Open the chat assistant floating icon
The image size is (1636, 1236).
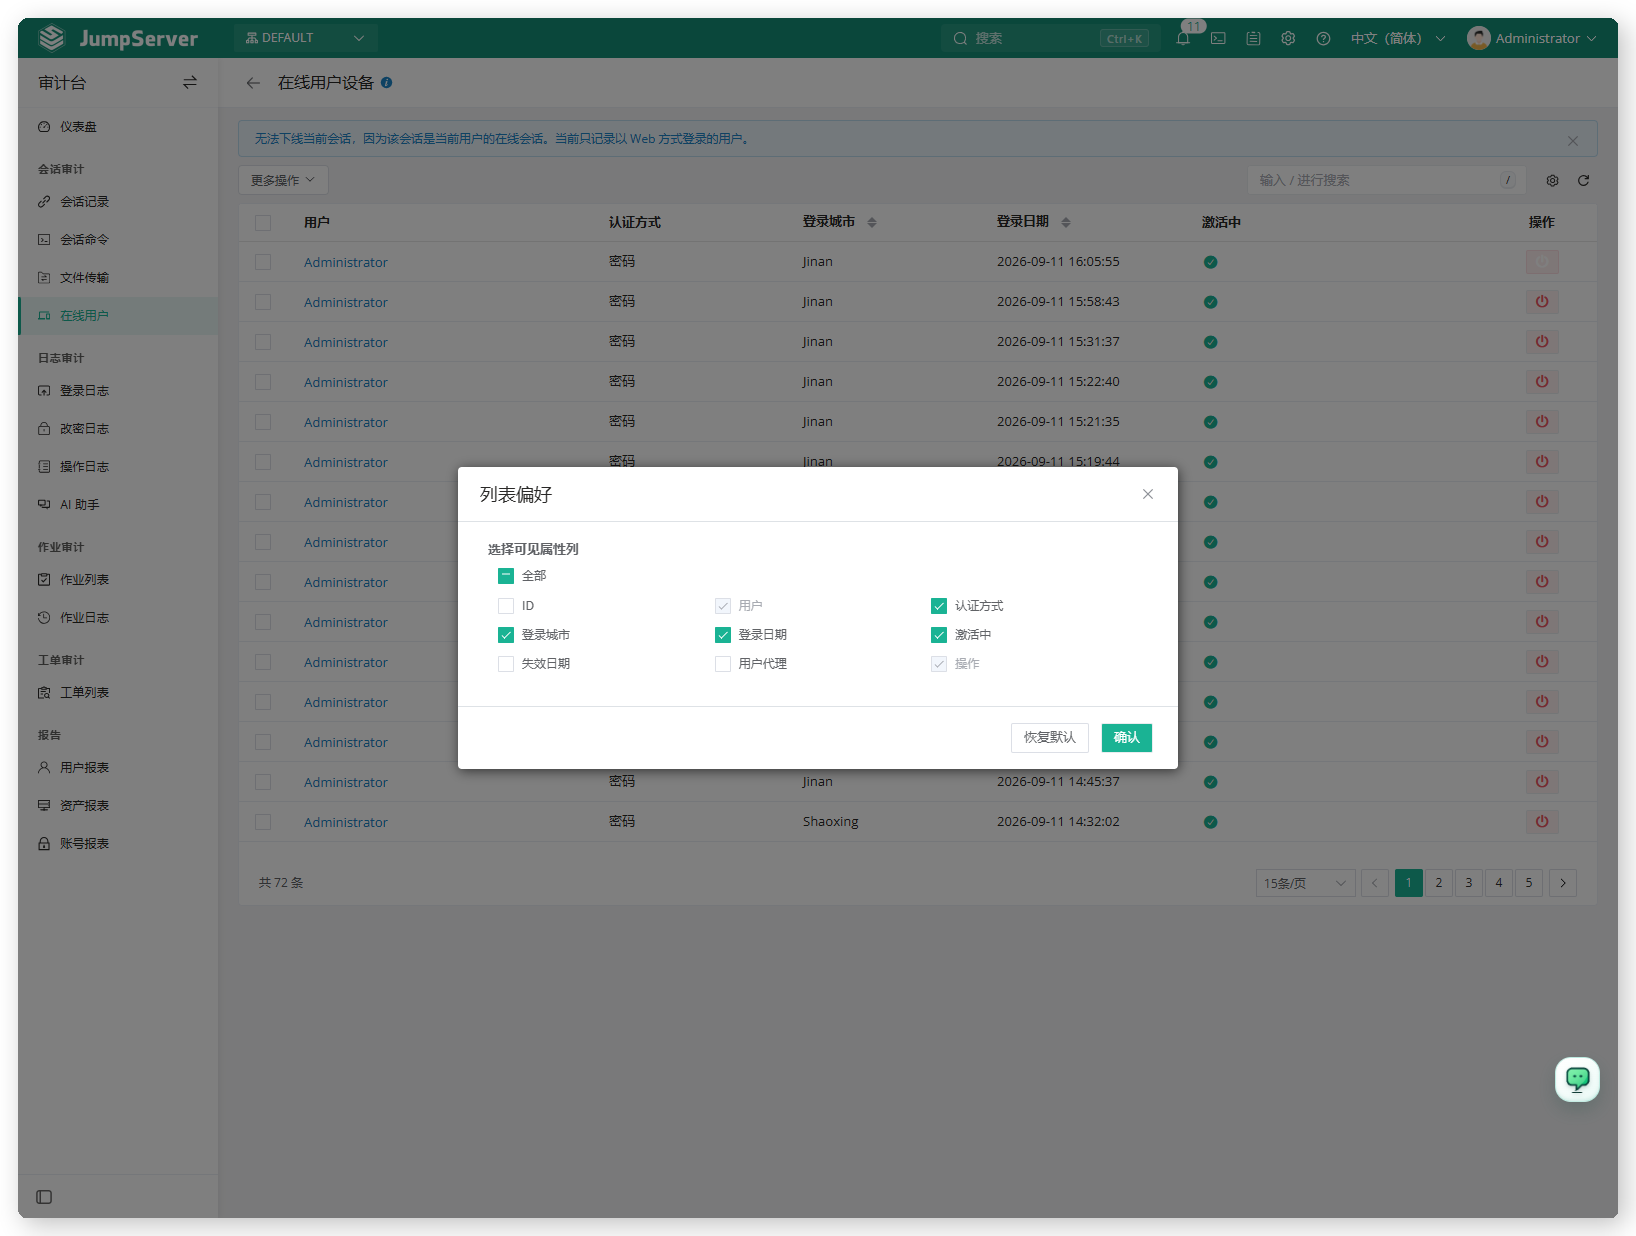coord(1577,1079)
